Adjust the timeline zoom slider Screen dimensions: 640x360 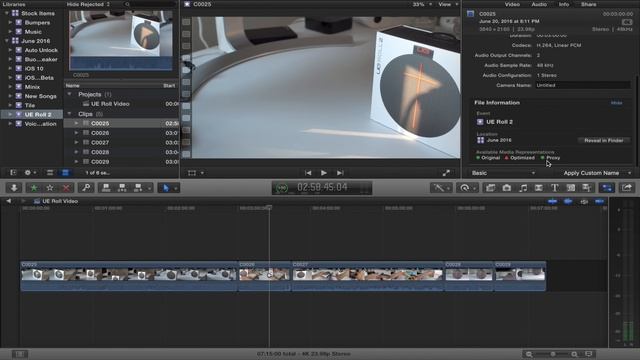tap(553, 354)
